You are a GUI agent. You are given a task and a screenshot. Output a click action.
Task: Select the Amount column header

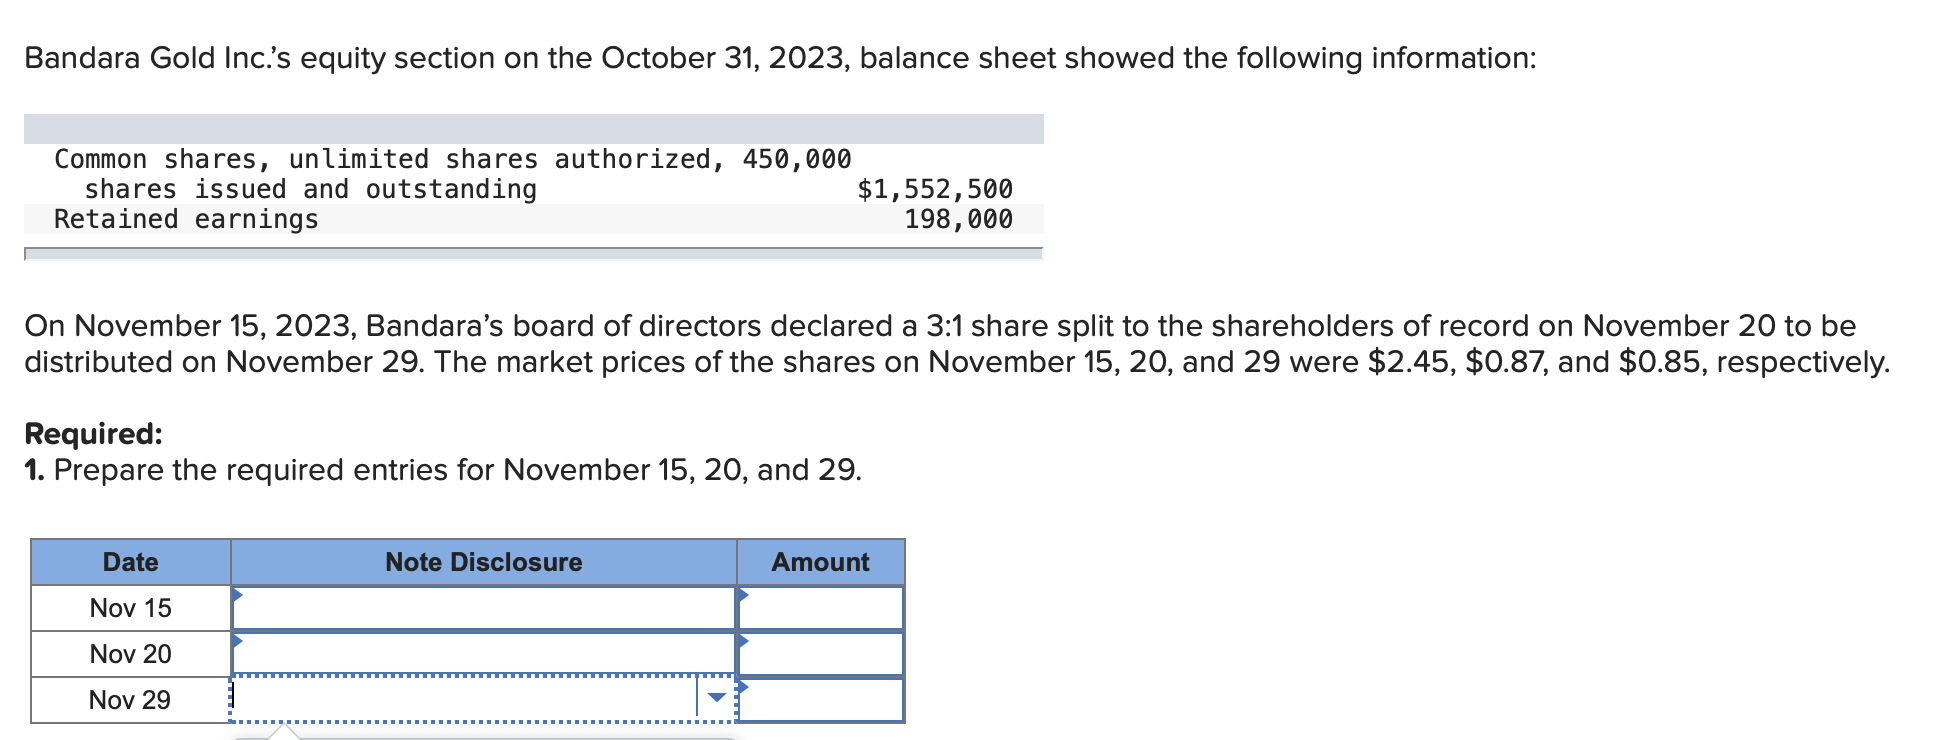820,562
